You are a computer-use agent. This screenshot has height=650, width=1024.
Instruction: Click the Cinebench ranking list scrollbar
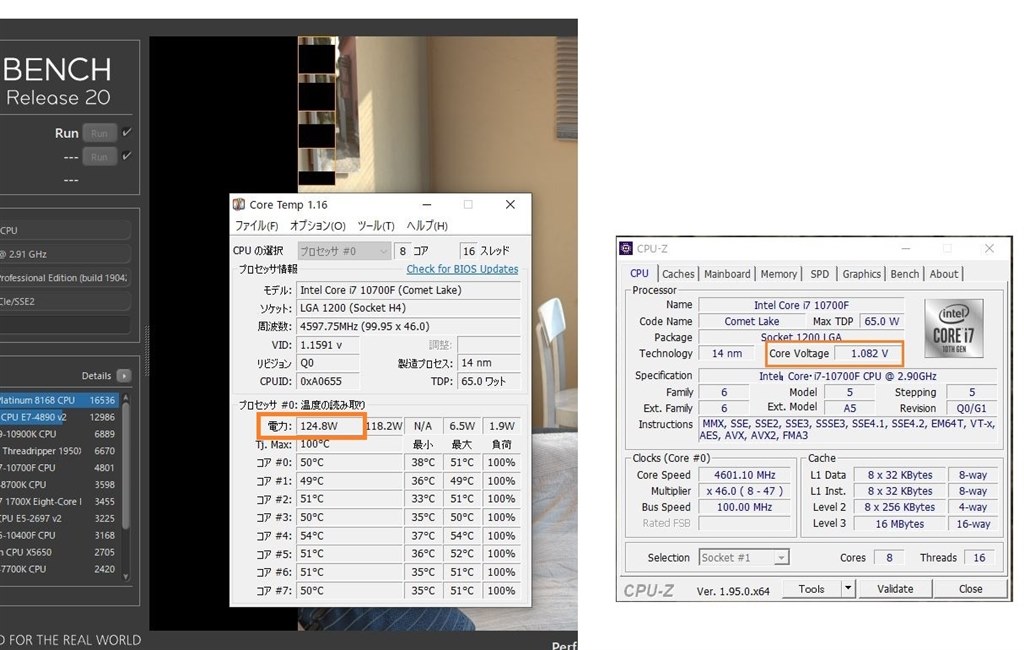pos(125,467)
